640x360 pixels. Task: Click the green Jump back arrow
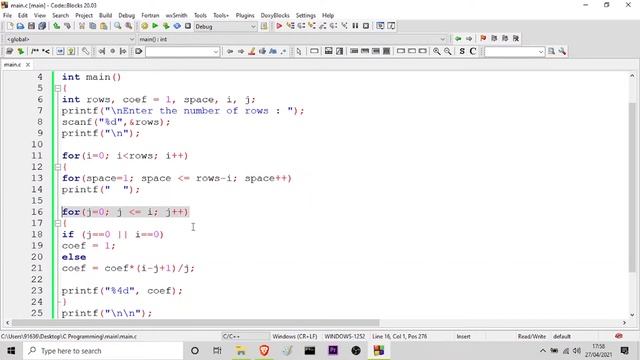coord(458,39)
